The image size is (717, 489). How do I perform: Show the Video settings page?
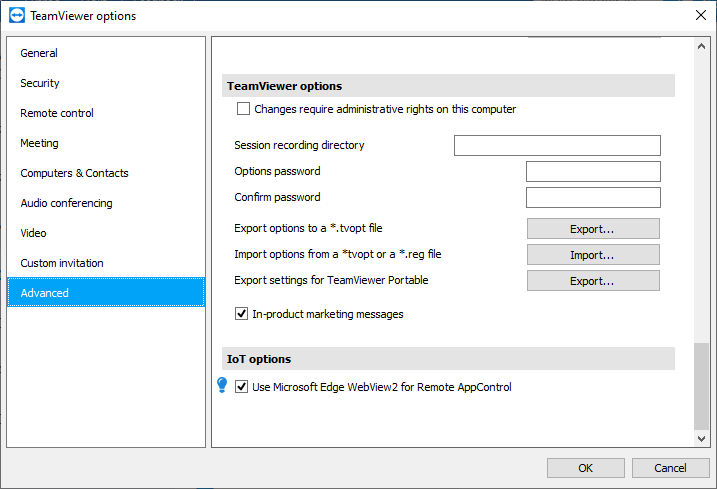coord(106,233)
